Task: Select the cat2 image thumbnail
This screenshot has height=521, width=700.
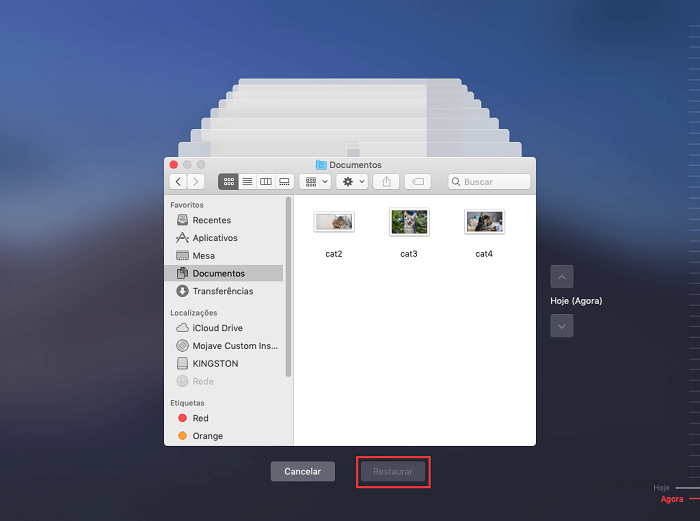Action: [x=334, y=222]
